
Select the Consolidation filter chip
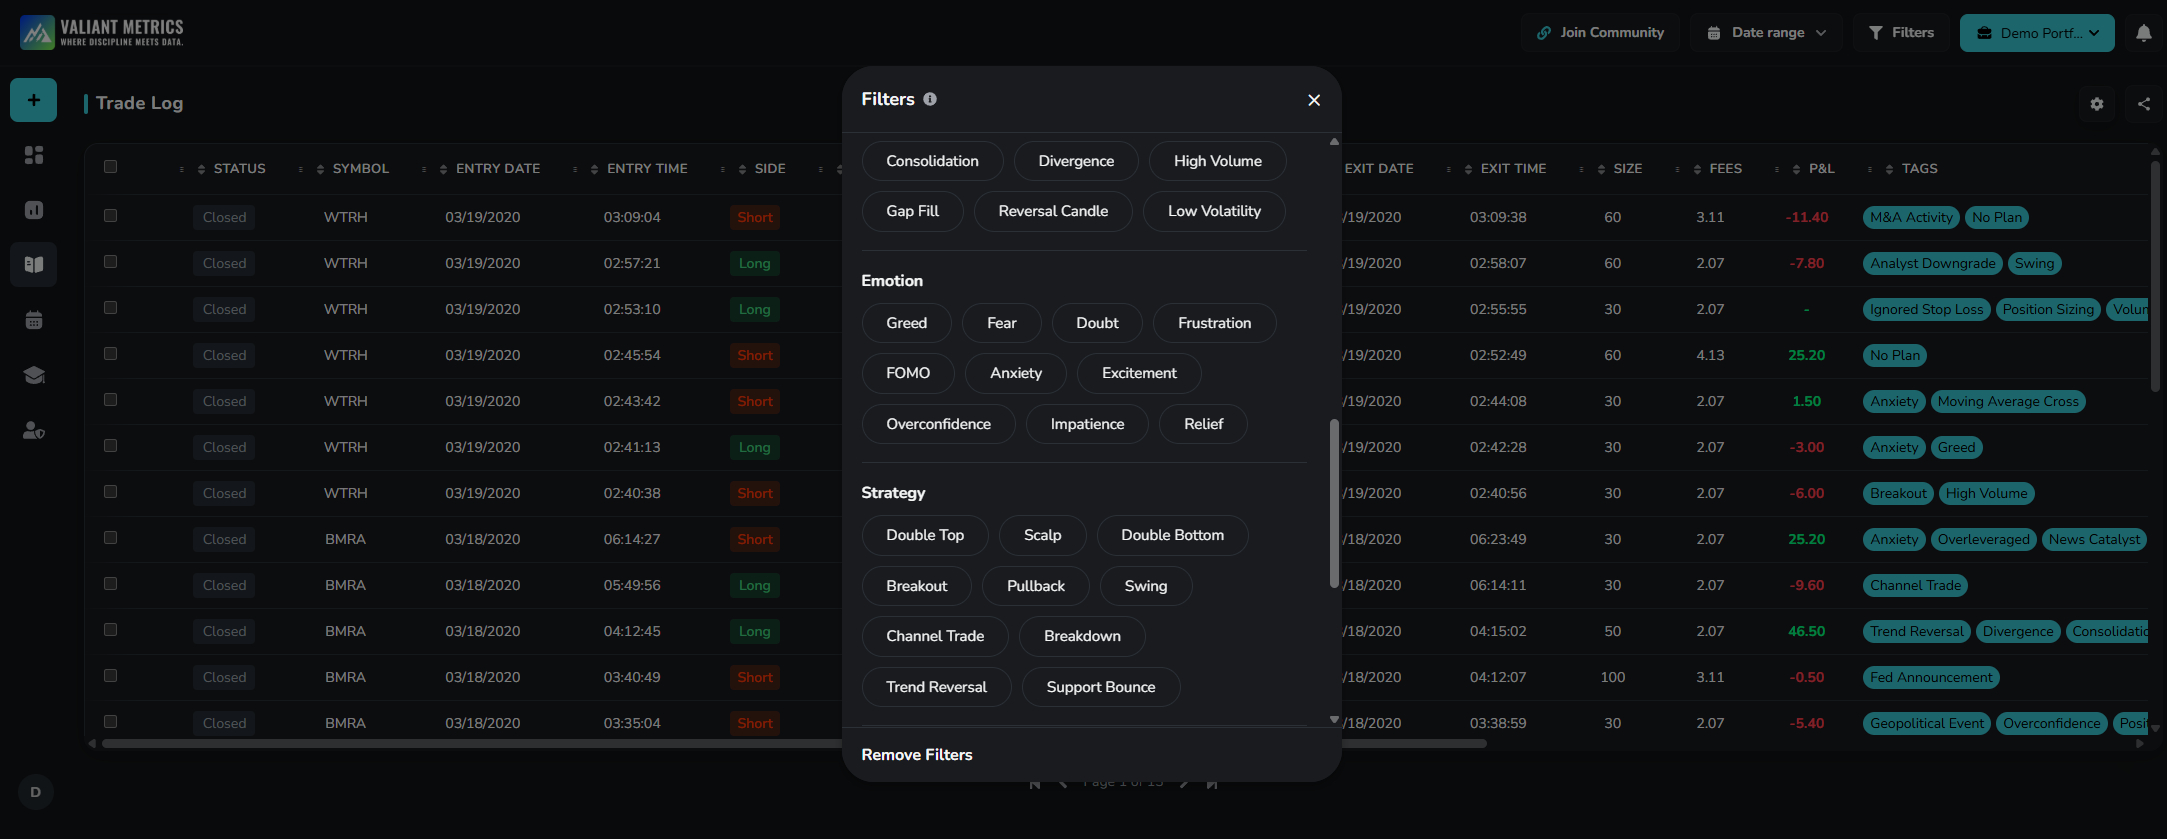pyautogui.click(x=932, y=161)
